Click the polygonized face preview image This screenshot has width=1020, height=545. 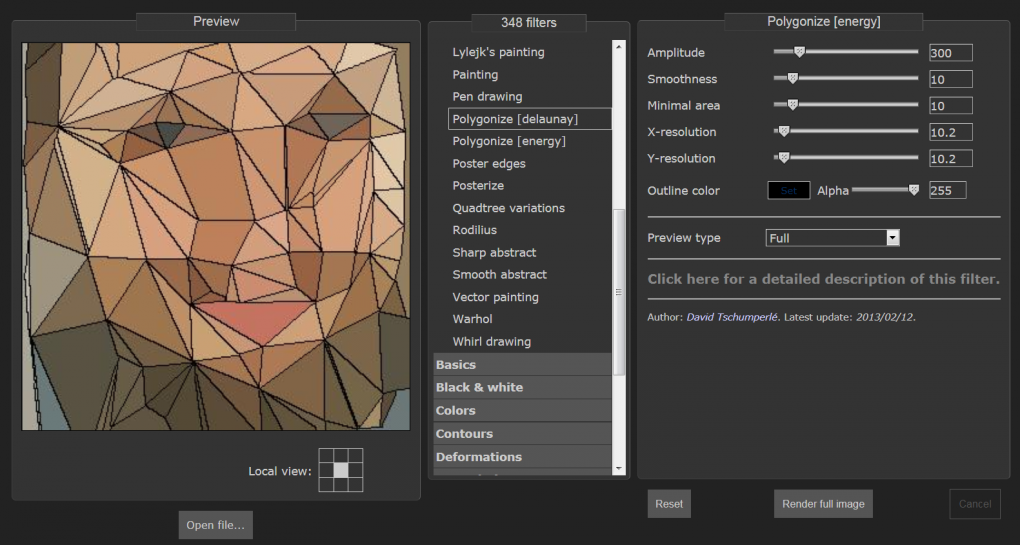pos(216,237)
